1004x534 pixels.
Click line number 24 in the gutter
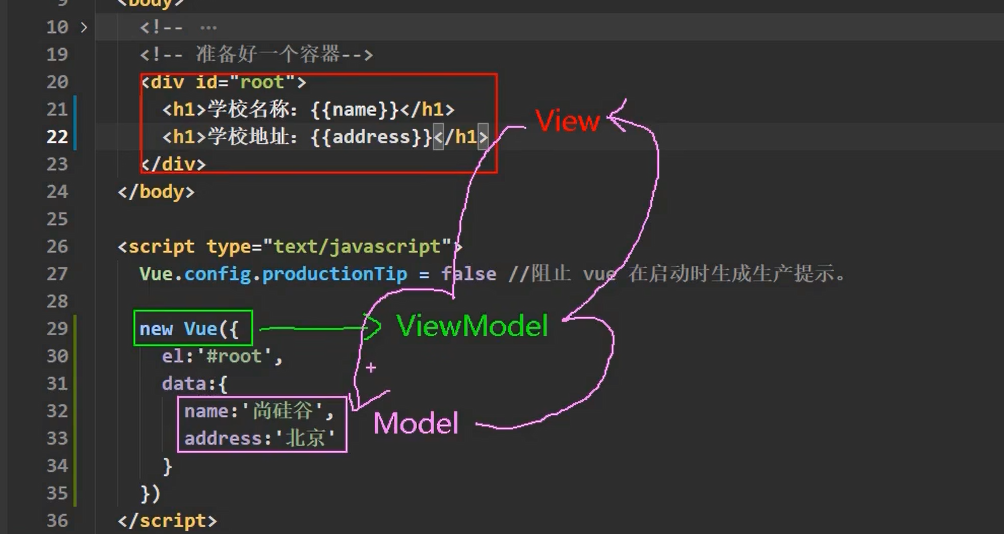pyautogui.click(x=57, y=191)
